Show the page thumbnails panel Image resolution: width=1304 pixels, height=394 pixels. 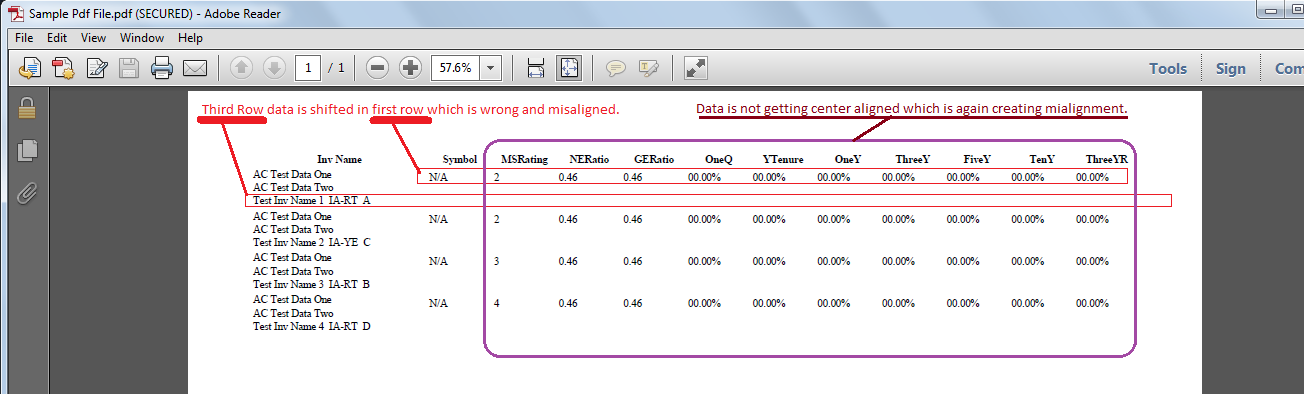[x=27, y=150]
